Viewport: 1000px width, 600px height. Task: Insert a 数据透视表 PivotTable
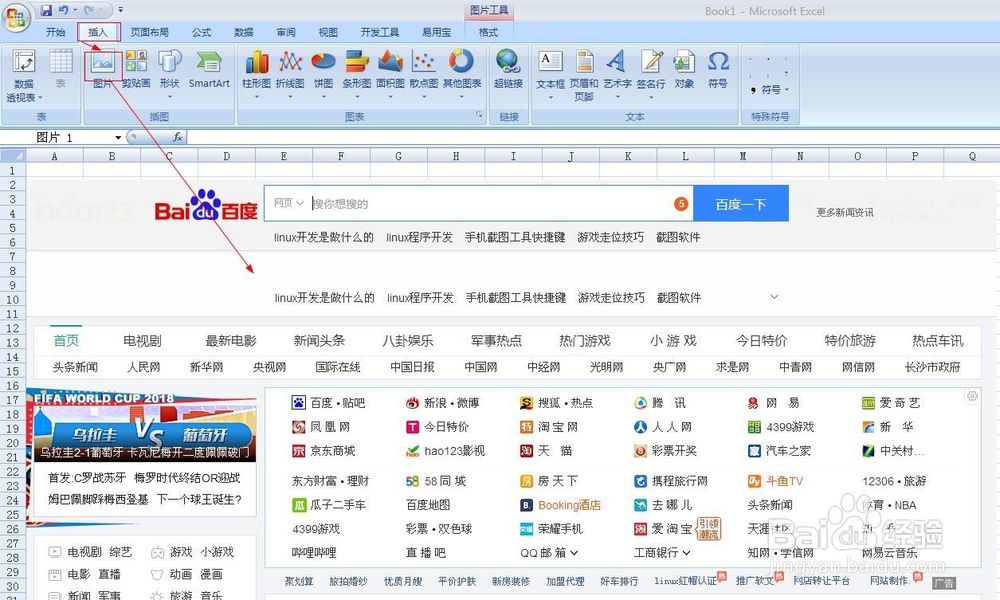click(22, 67)
